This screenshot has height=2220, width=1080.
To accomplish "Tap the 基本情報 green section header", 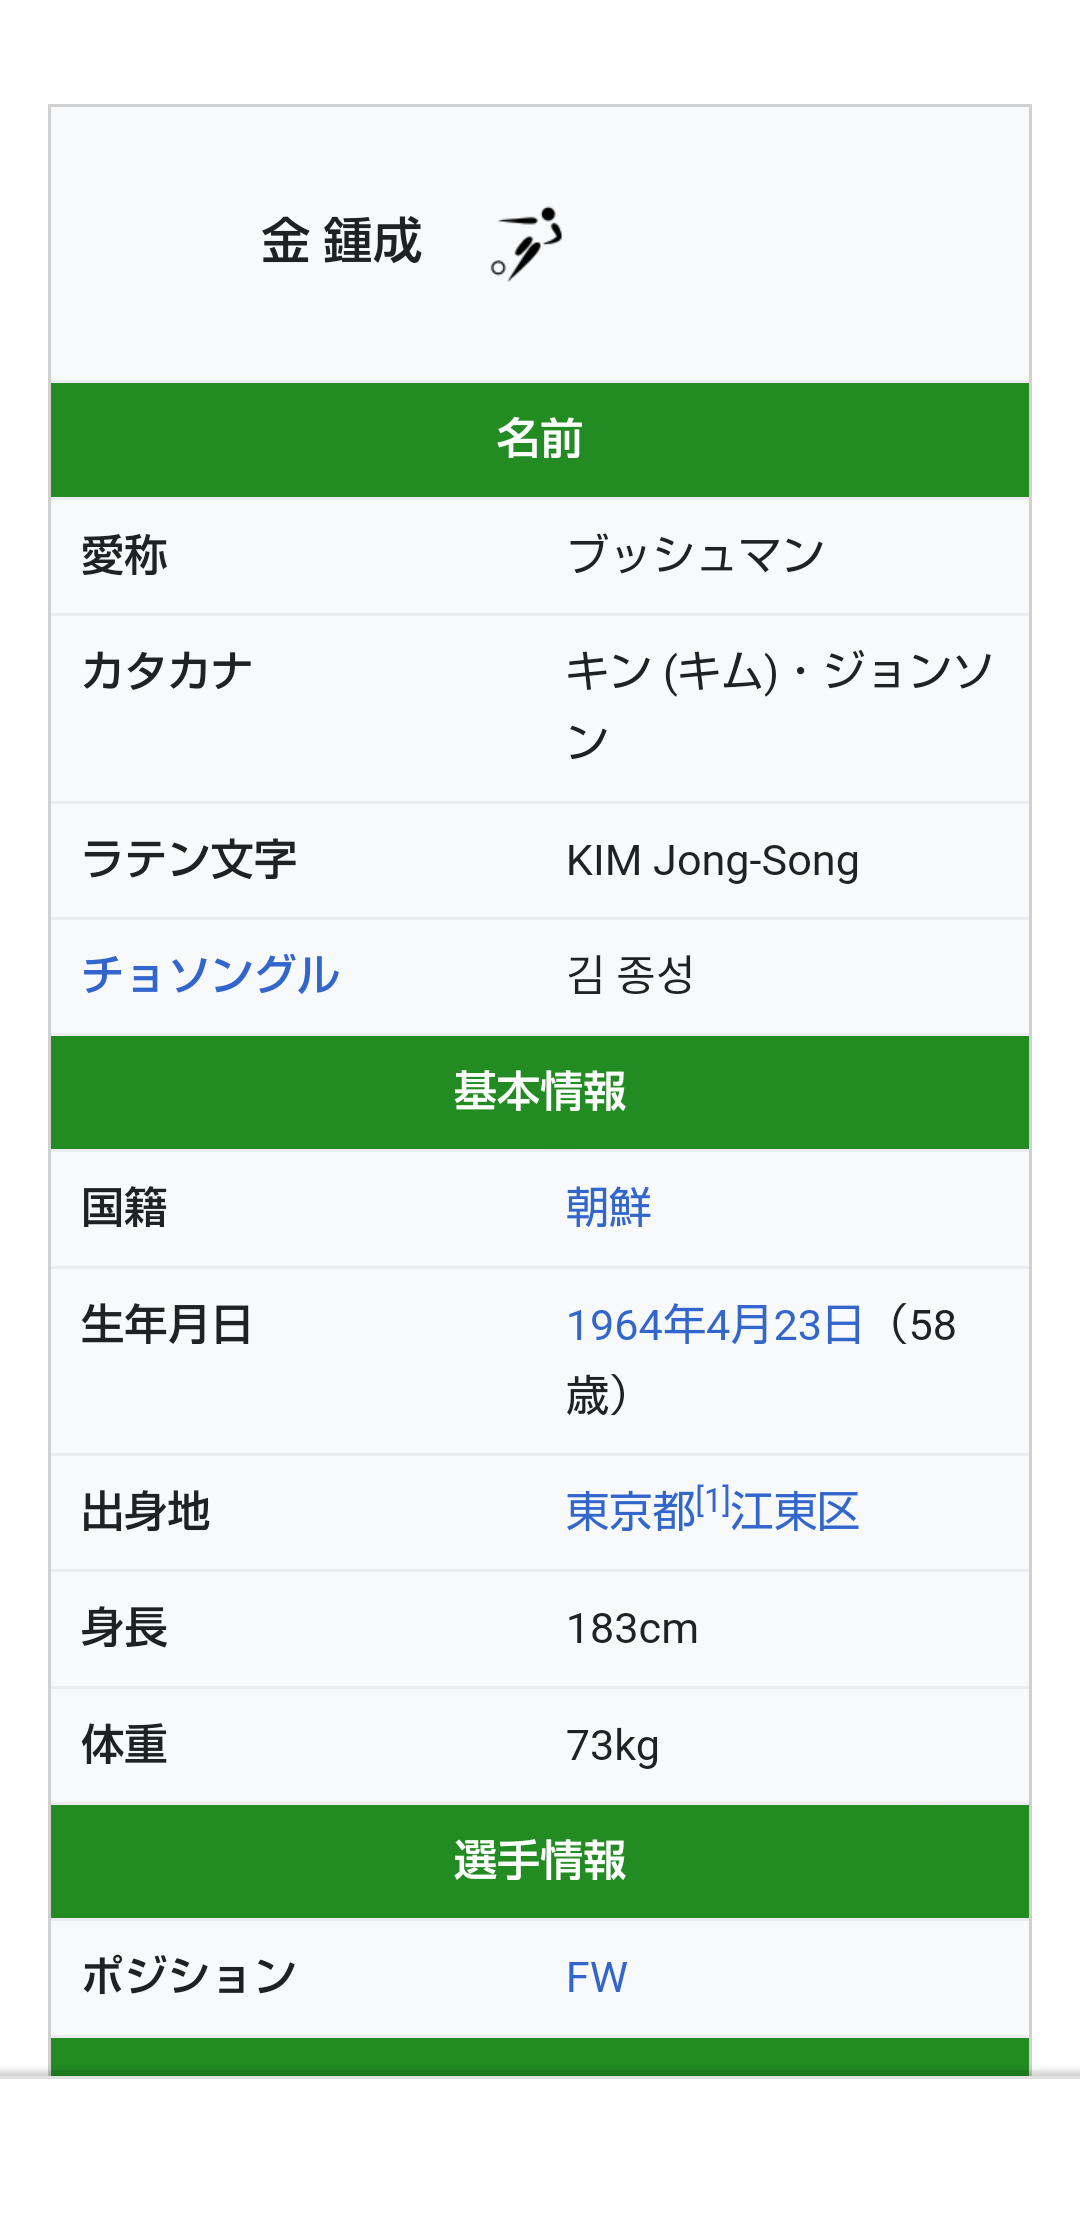I will pyautogui.click(x=540, y=1091).
